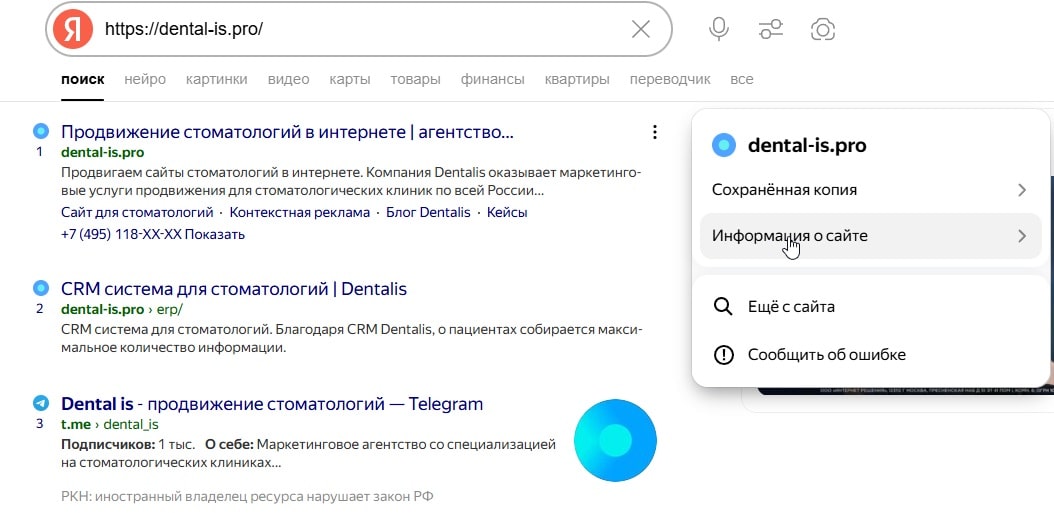Open CRM система для стоматологий link
Viewport: 1054px width, 513px height.
pos(234,289)
